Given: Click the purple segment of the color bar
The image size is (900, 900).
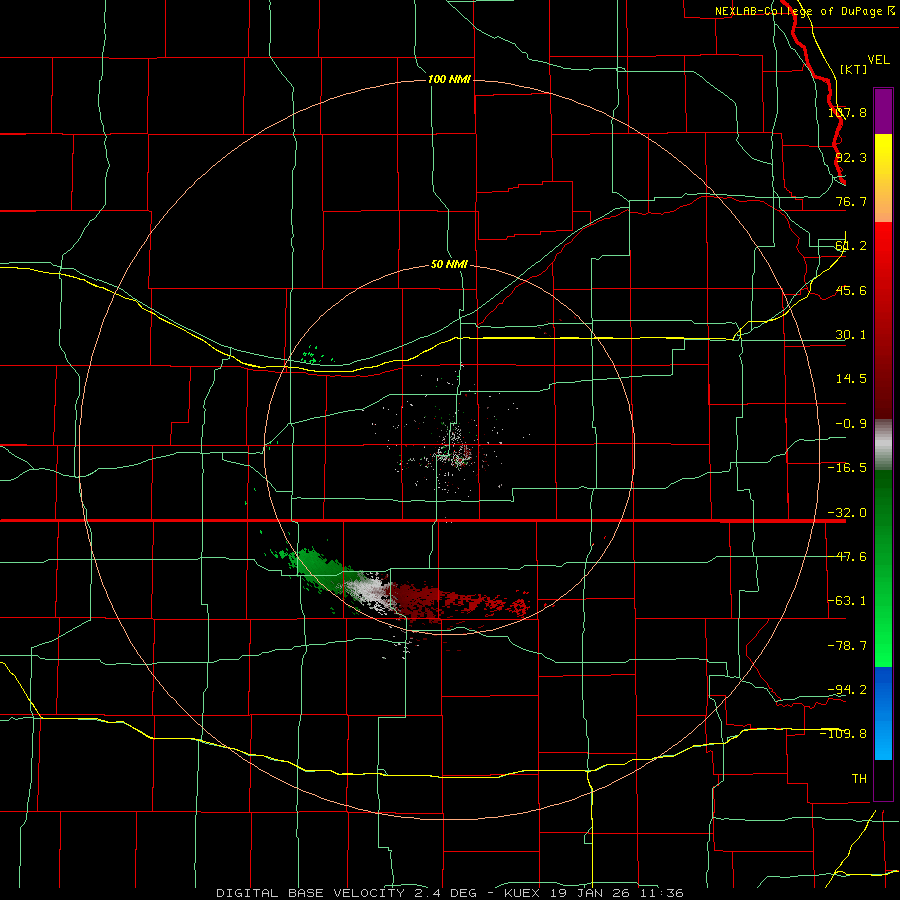Looking at the screenshot, I should (x=883, y=111).
